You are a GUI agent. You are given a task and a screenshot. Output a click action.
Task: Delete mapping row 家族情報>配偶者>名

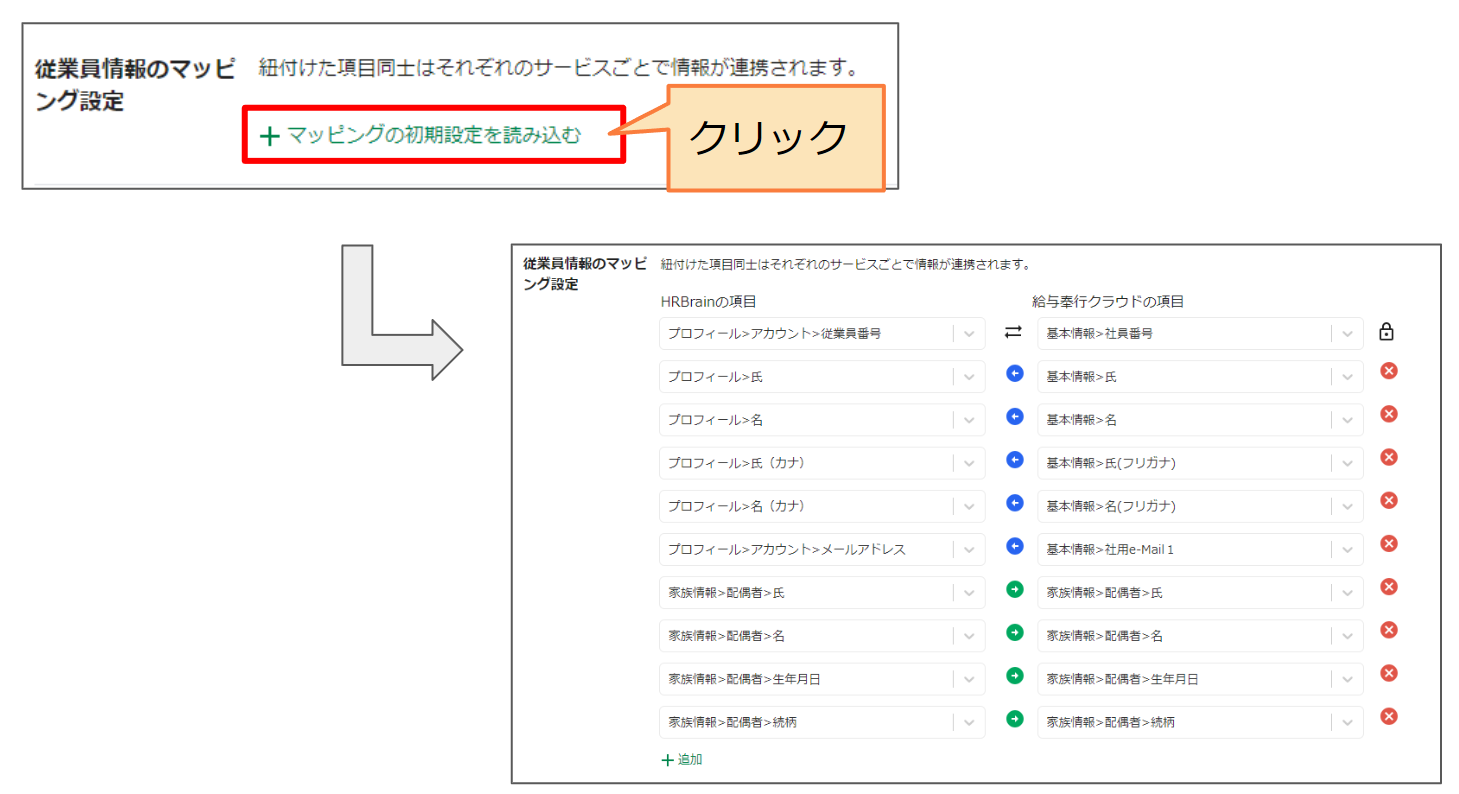coord(1388,630)
